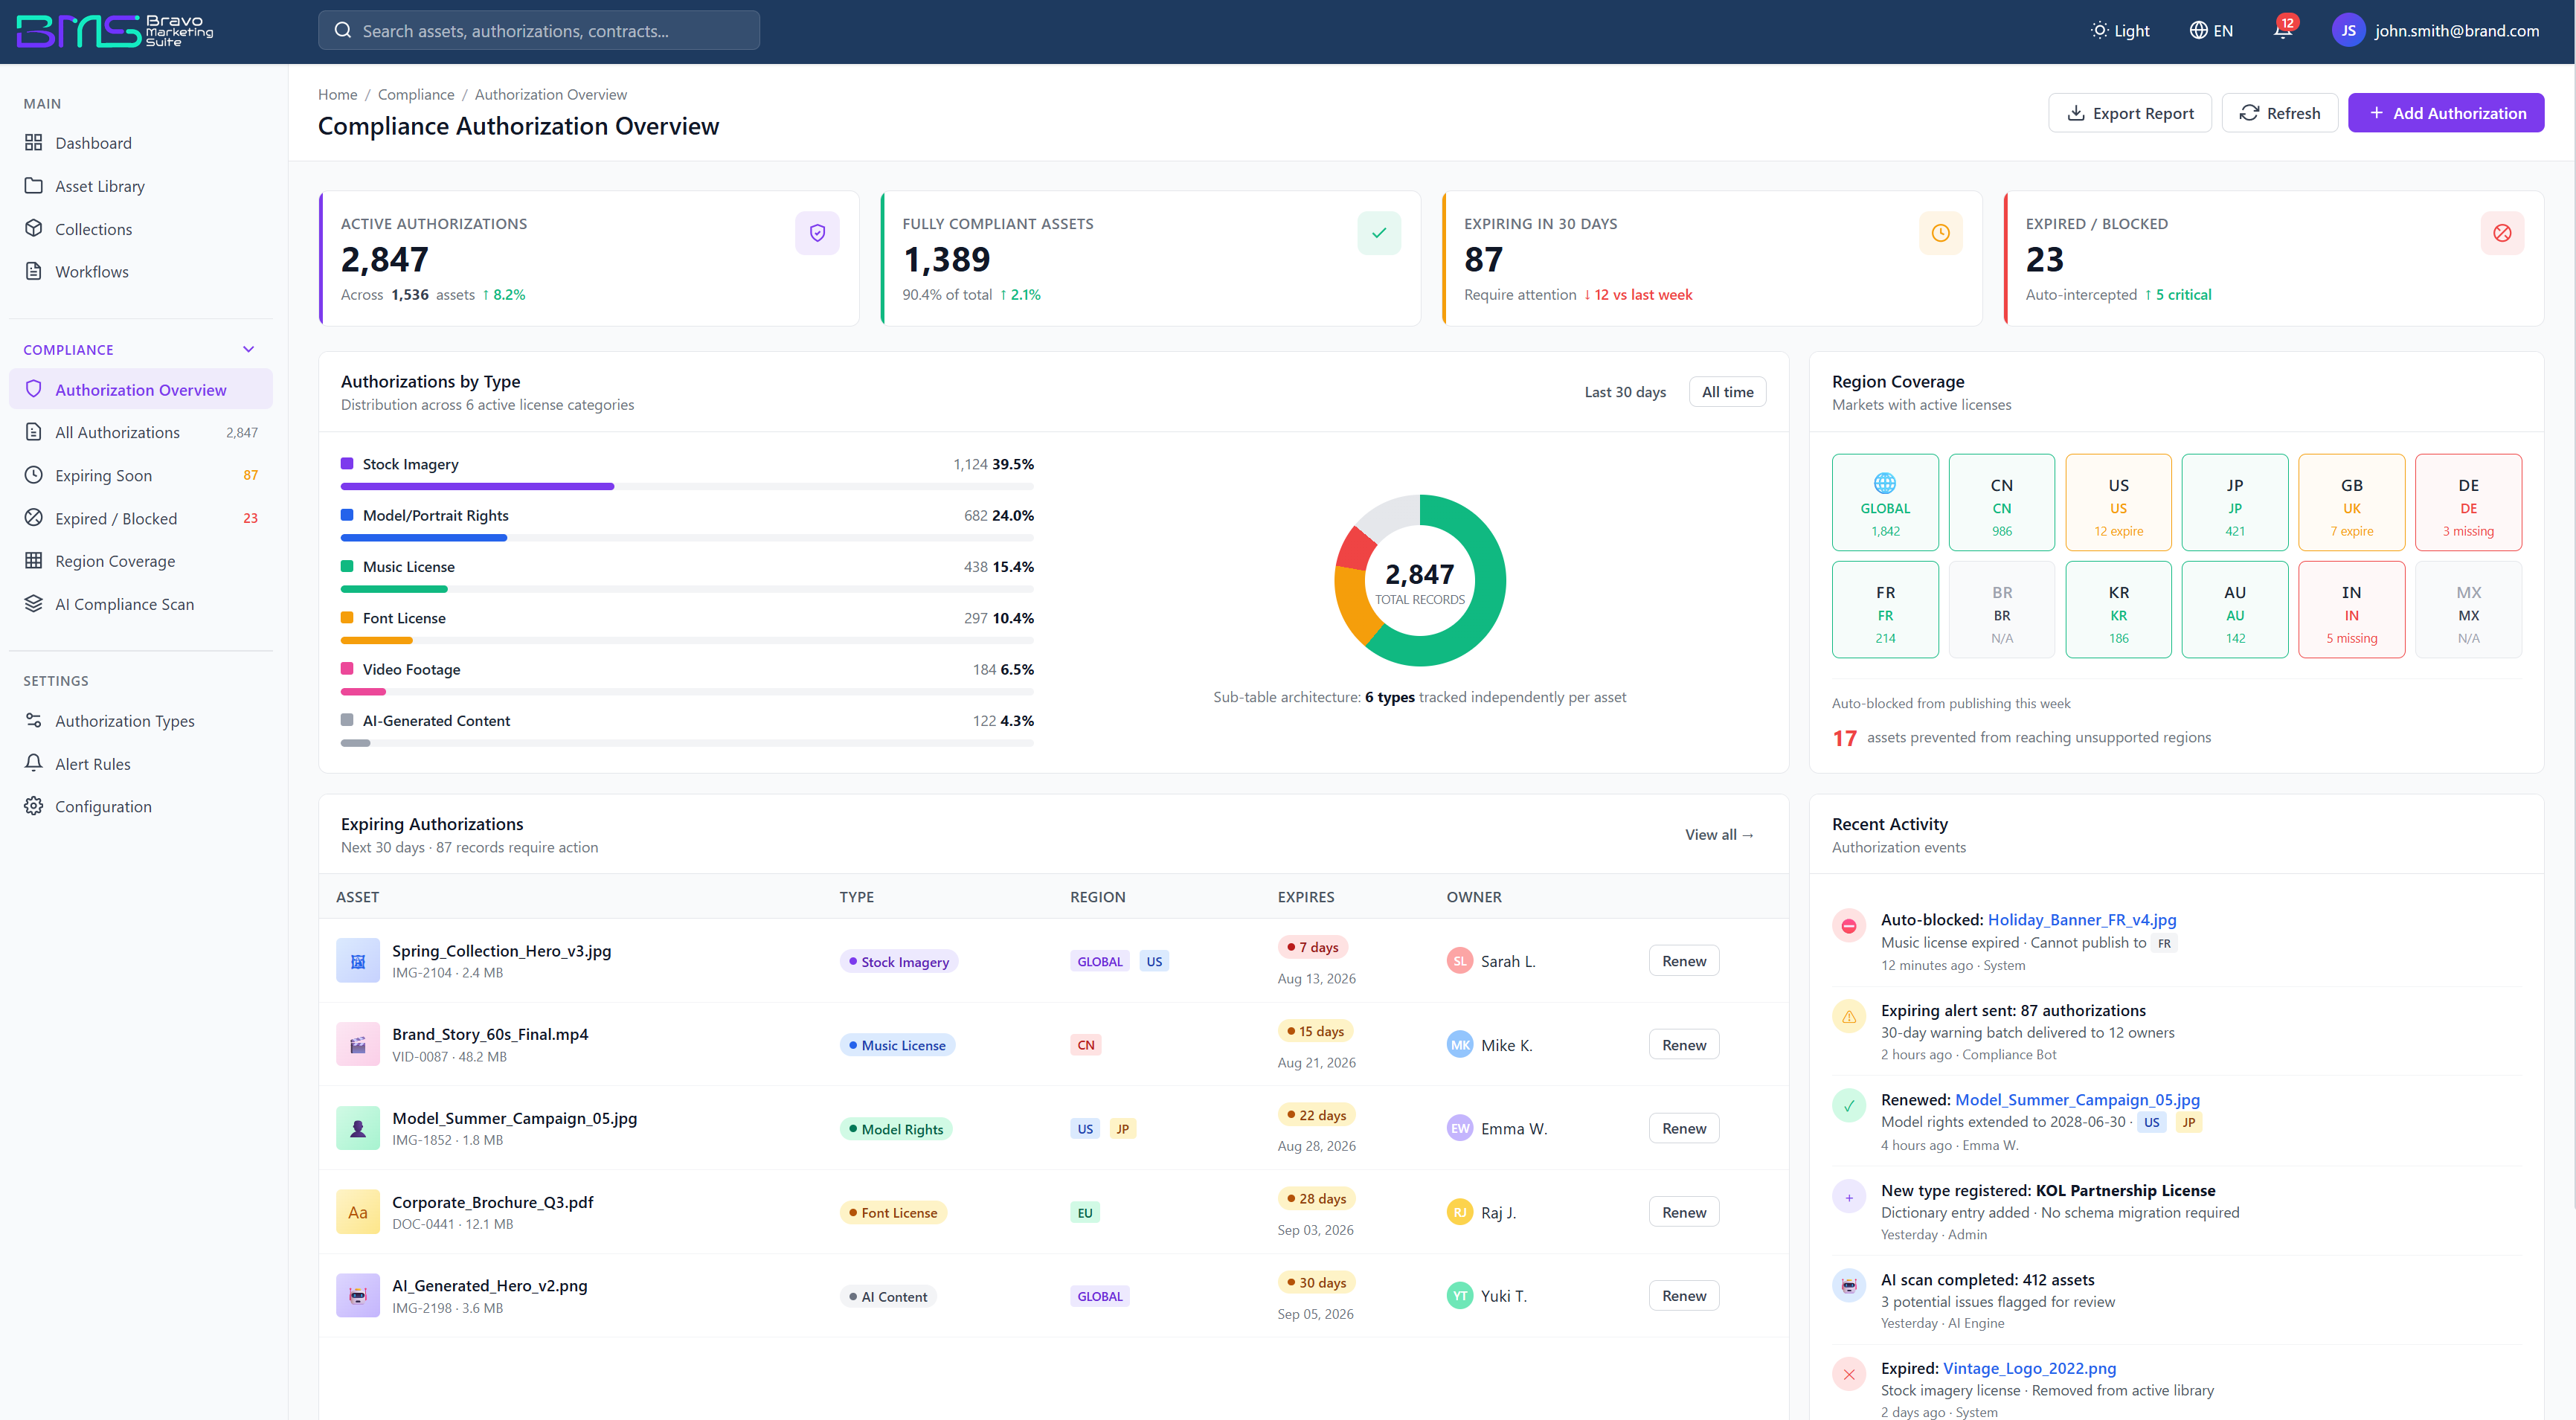The width and height of the screenshot is (2576, 1420).
Task: Open AI Compliance Scan
Action: tap(141, 604)
